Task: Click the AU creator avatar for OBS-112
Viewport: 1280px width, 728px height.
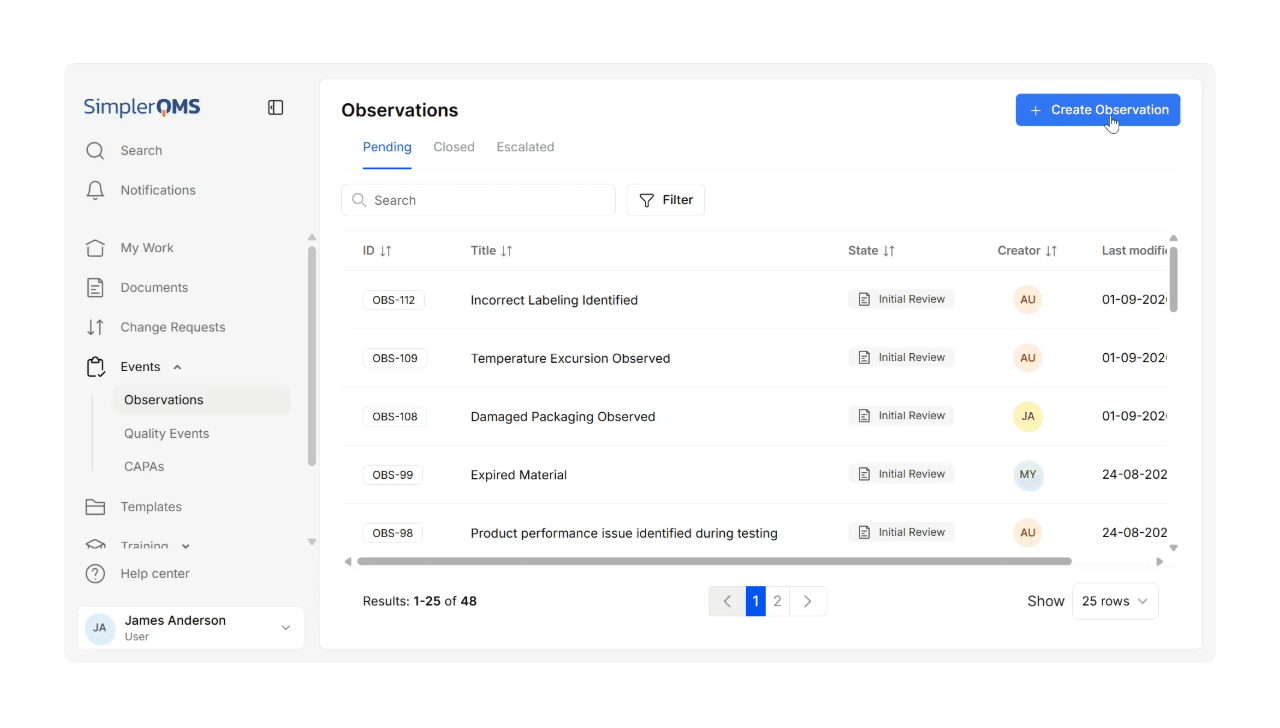Action: (1028, 300)
